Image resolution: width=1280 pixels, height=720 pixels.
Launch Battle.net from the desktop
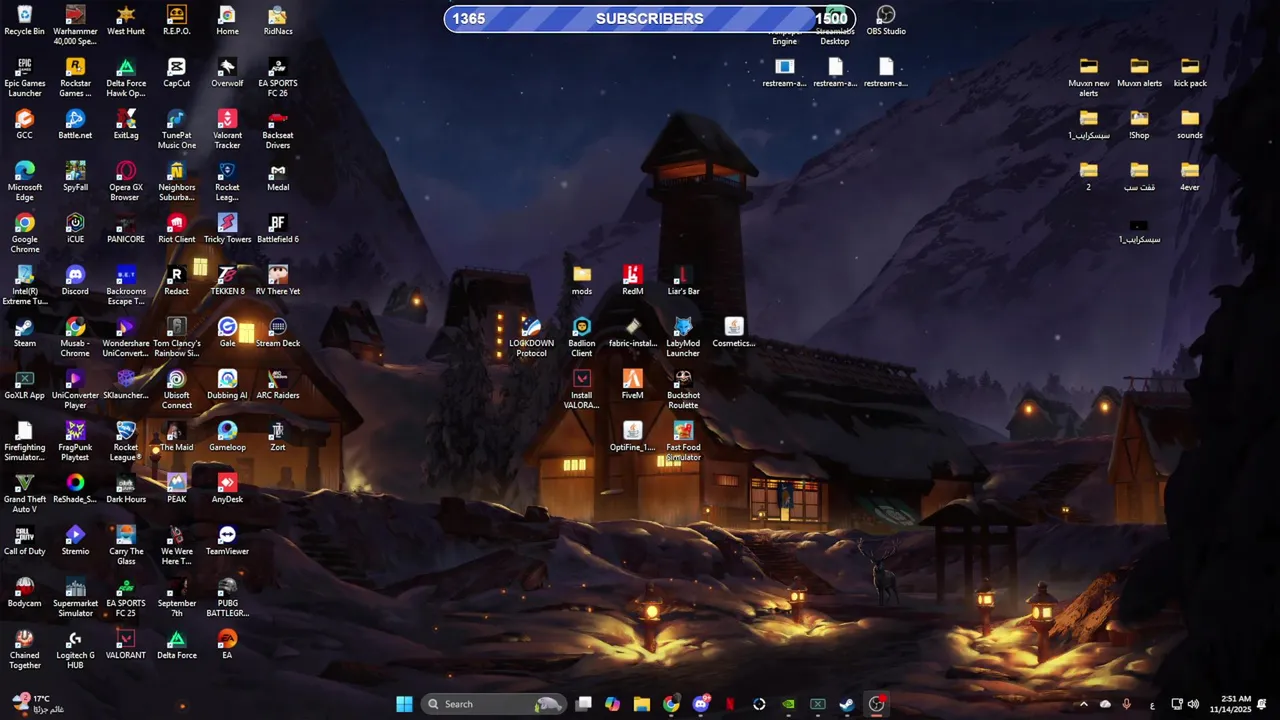75,124
